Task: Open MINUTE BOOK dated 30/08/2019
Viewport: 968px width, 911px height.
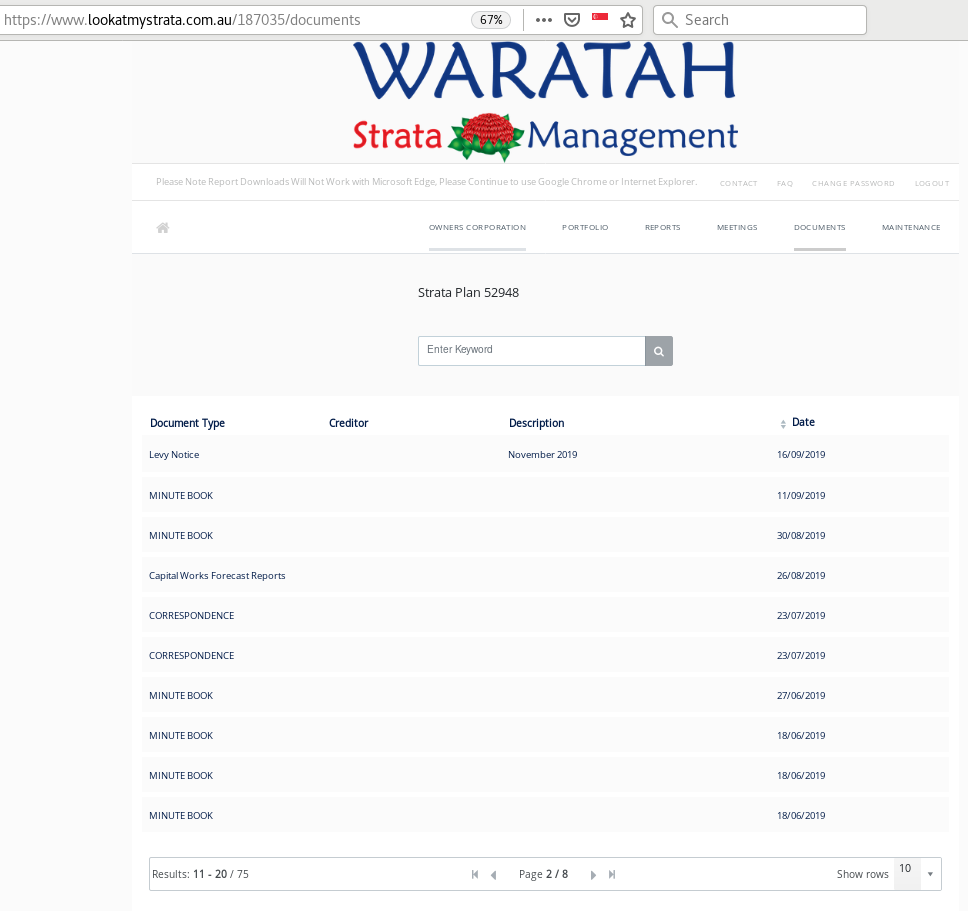Action: pos(545,535)
